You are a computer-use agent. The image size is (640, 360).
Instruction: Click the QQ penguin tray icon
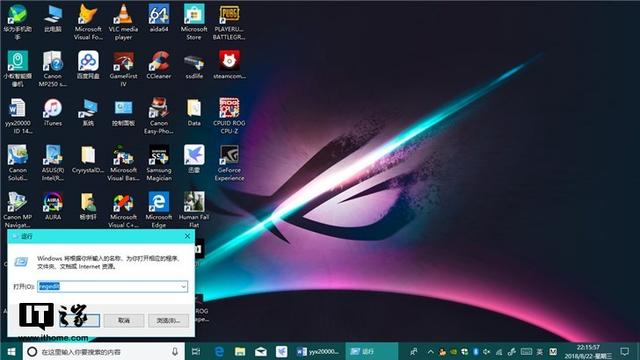point(442,351)
